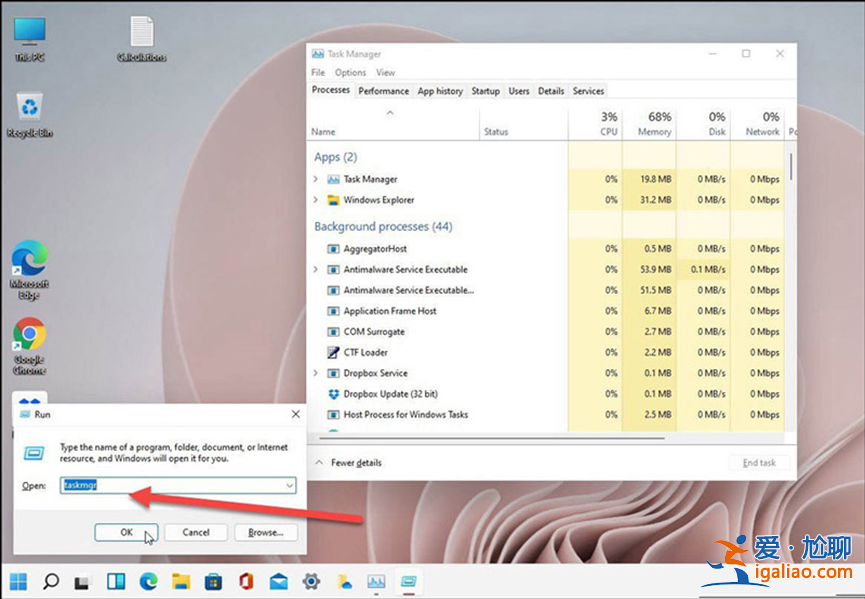Open the Run dialog's Open dropdown
865x599 pixels.
coord(288,485)
